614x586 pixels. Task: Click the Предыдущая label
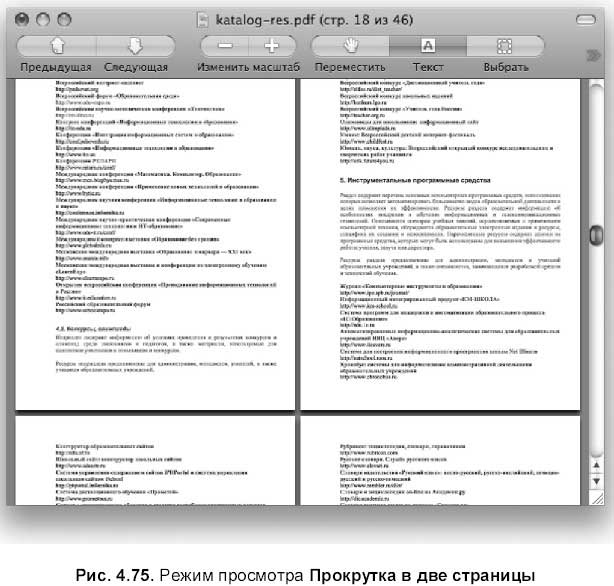click(56, 67)
